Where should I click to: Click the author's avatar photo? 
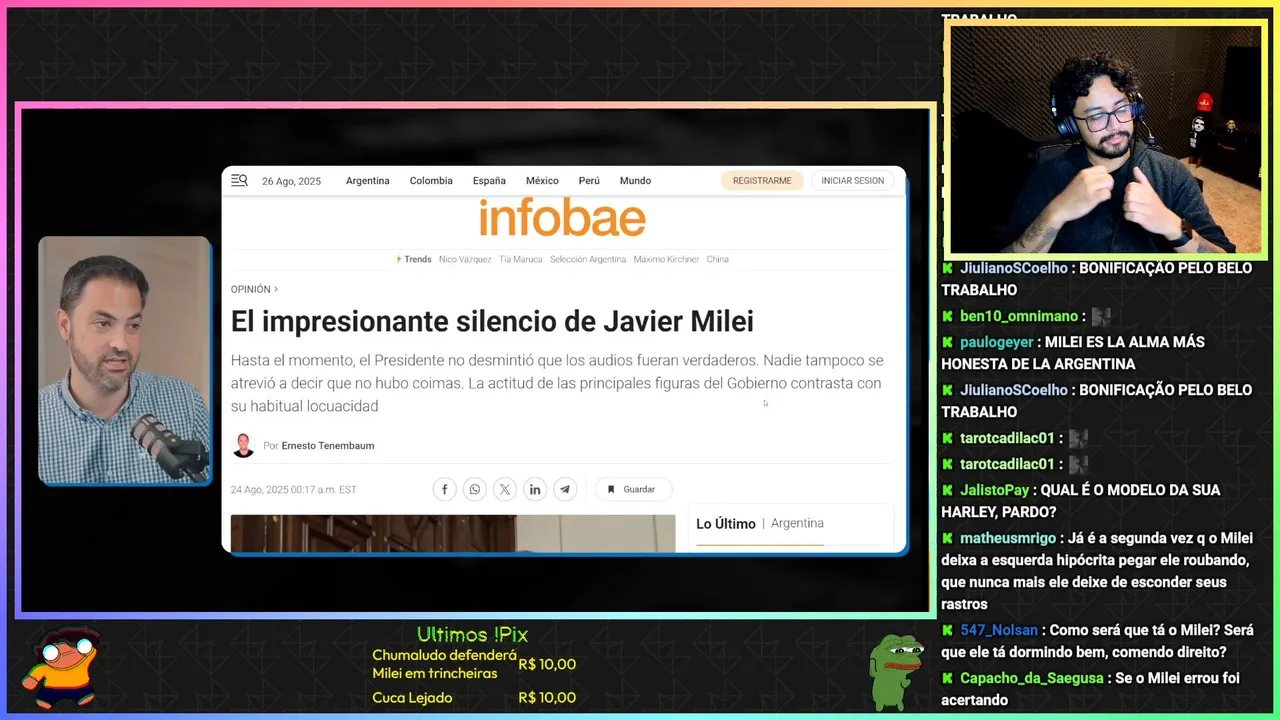(243, 446)
